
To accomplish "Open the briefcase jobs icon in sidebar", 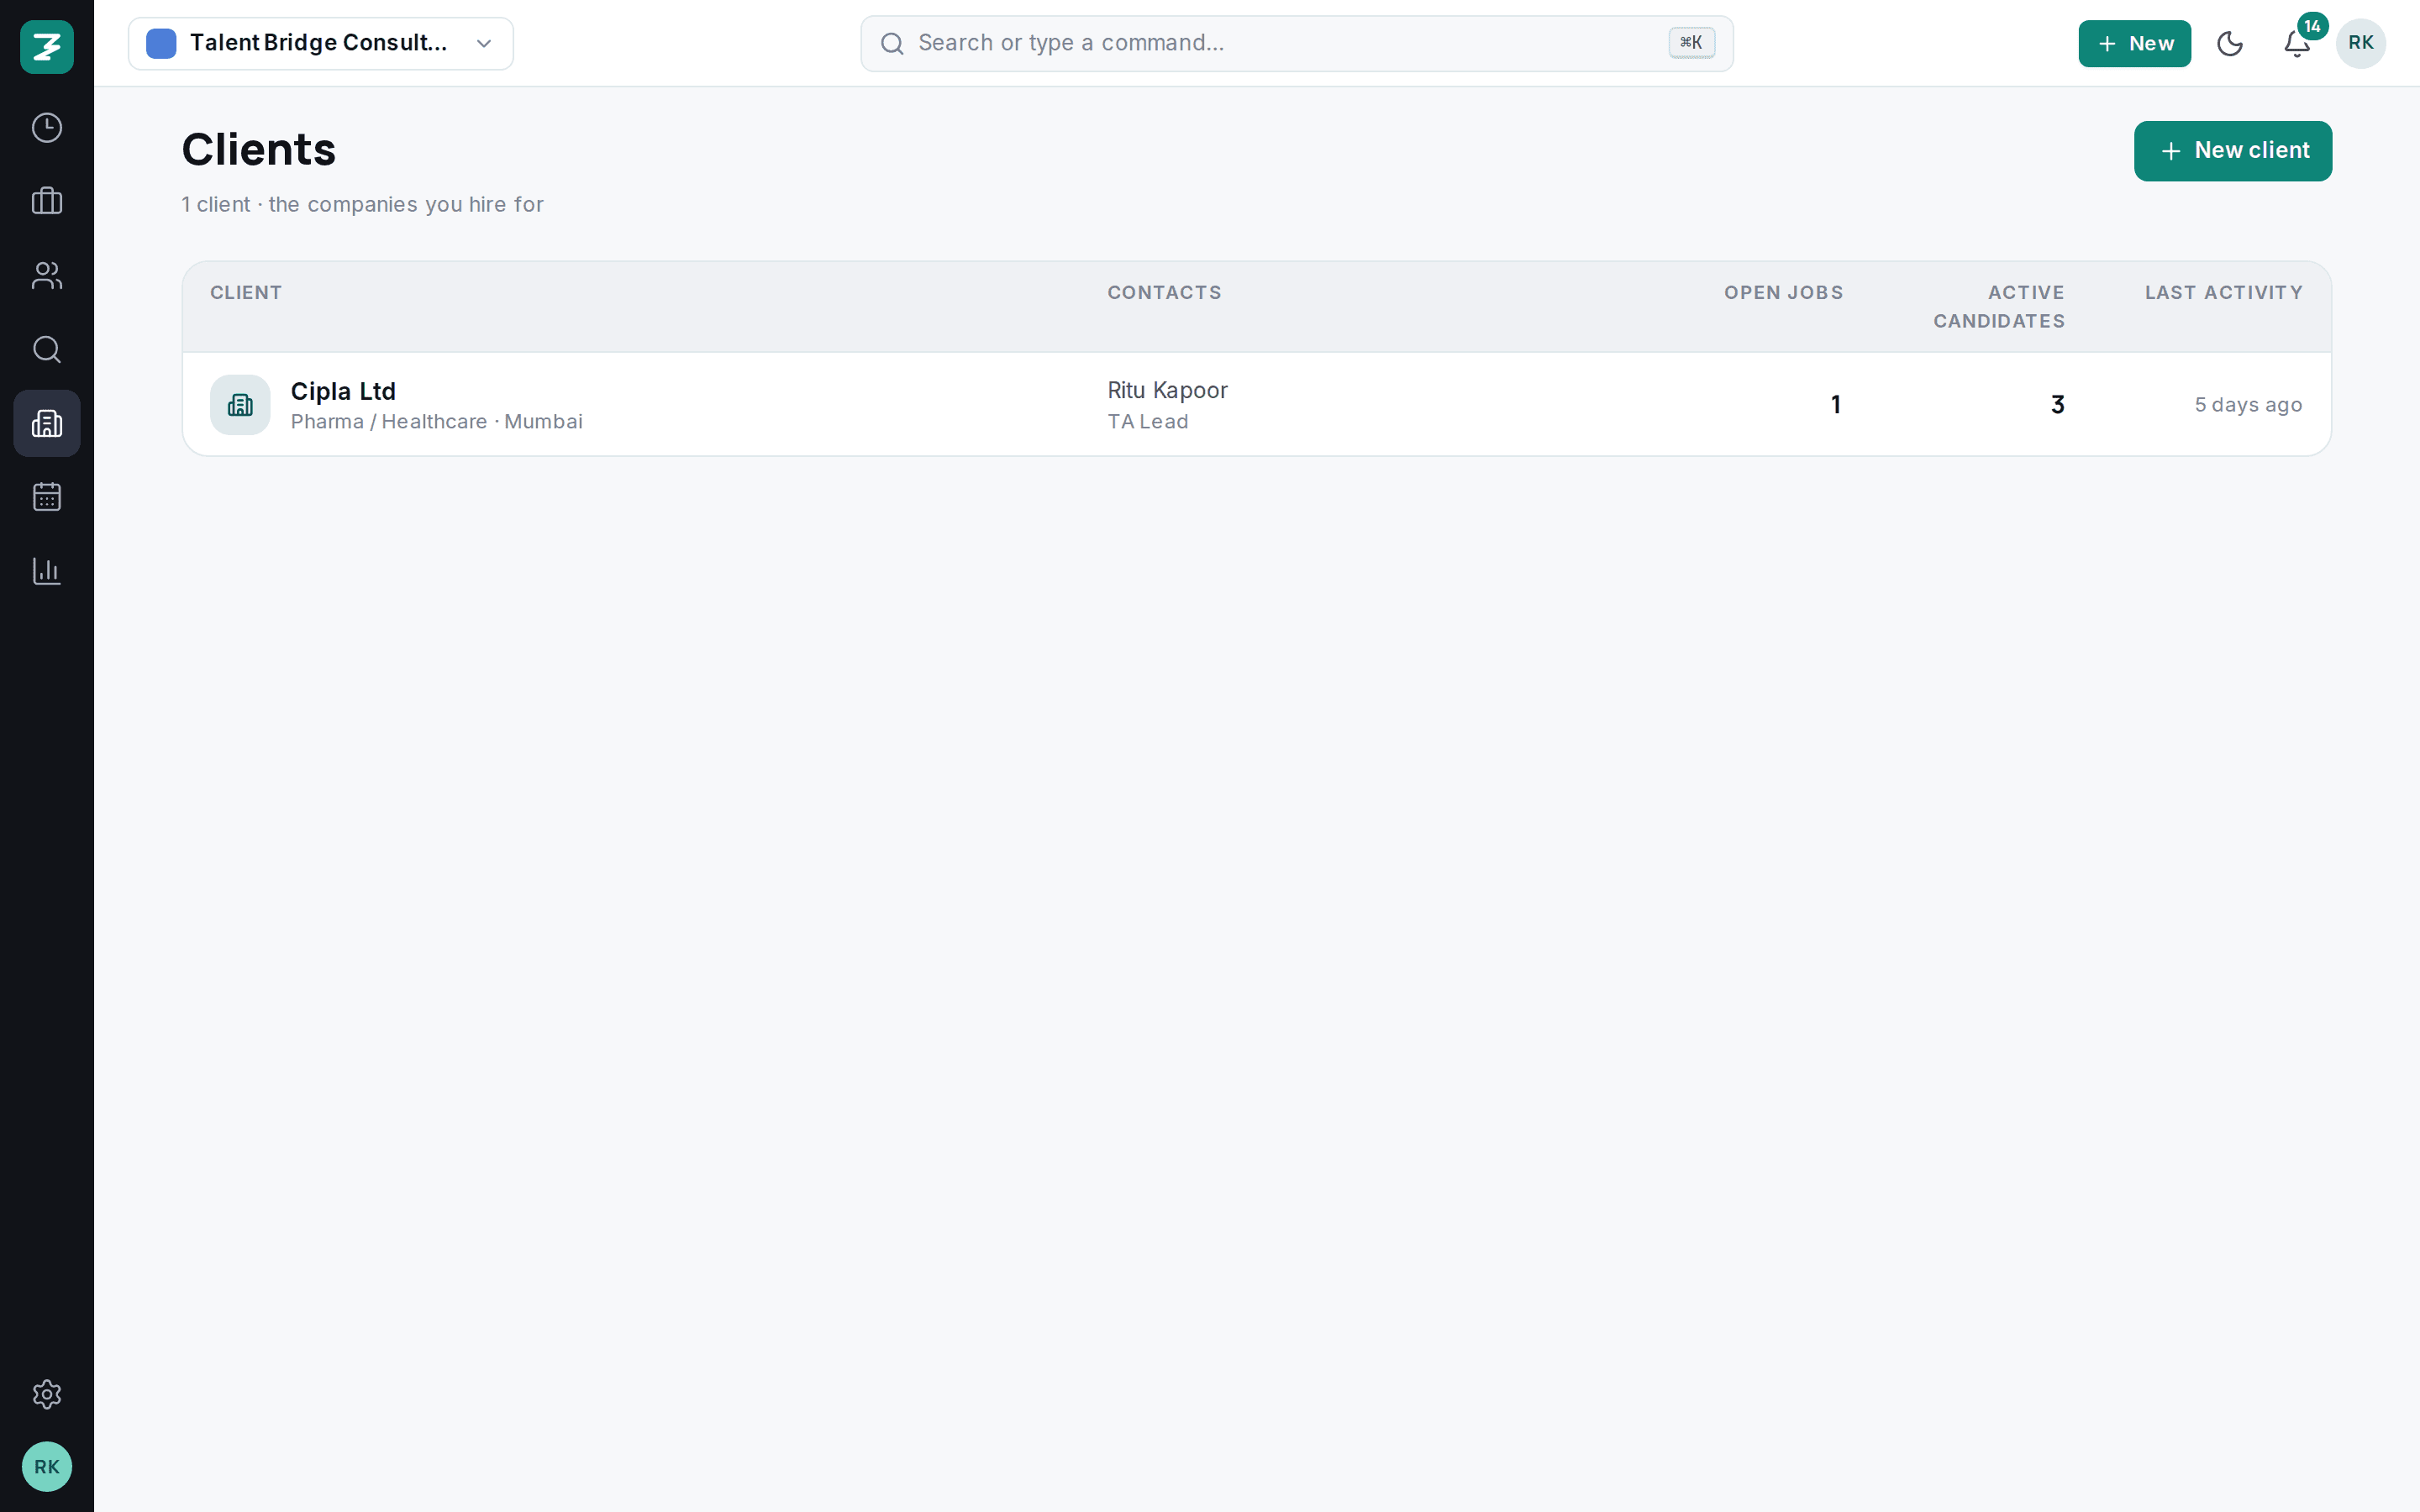I will tap(47, 201).
